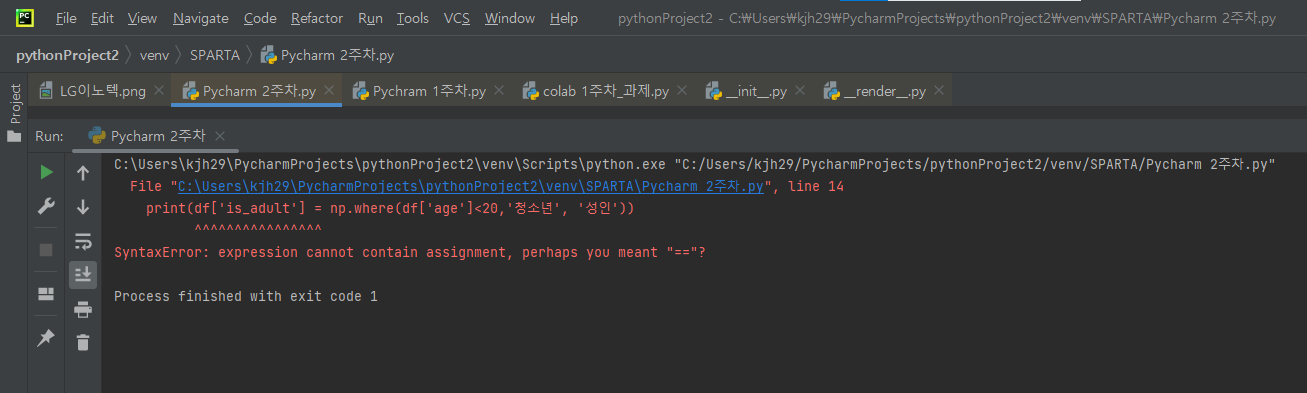Switch to the colab 1주차_과제.py editor tab
This screenshot has width=1307, height=393.
(x=604, y=91)
